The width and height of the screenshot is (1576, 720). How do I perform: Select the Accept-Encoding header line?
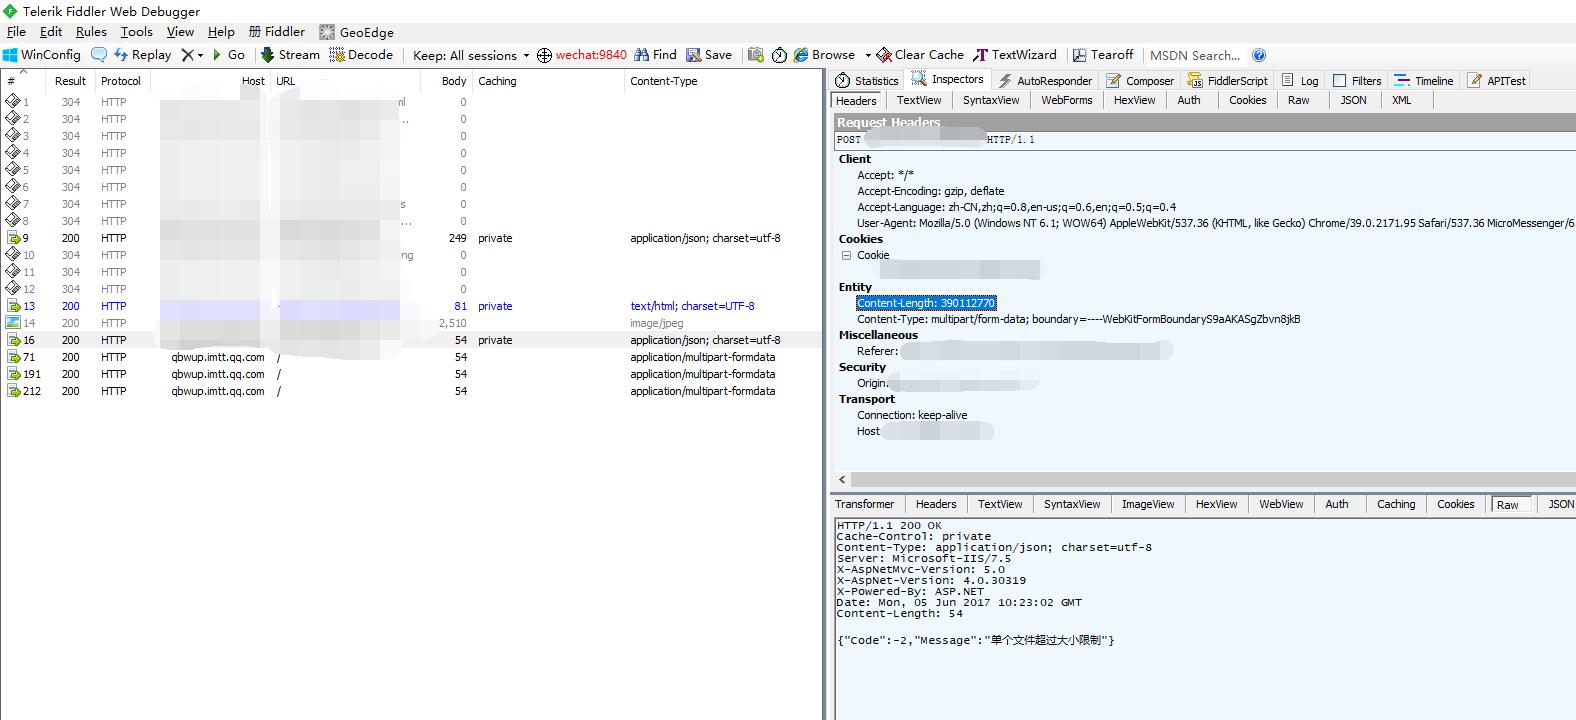[930, 191]
